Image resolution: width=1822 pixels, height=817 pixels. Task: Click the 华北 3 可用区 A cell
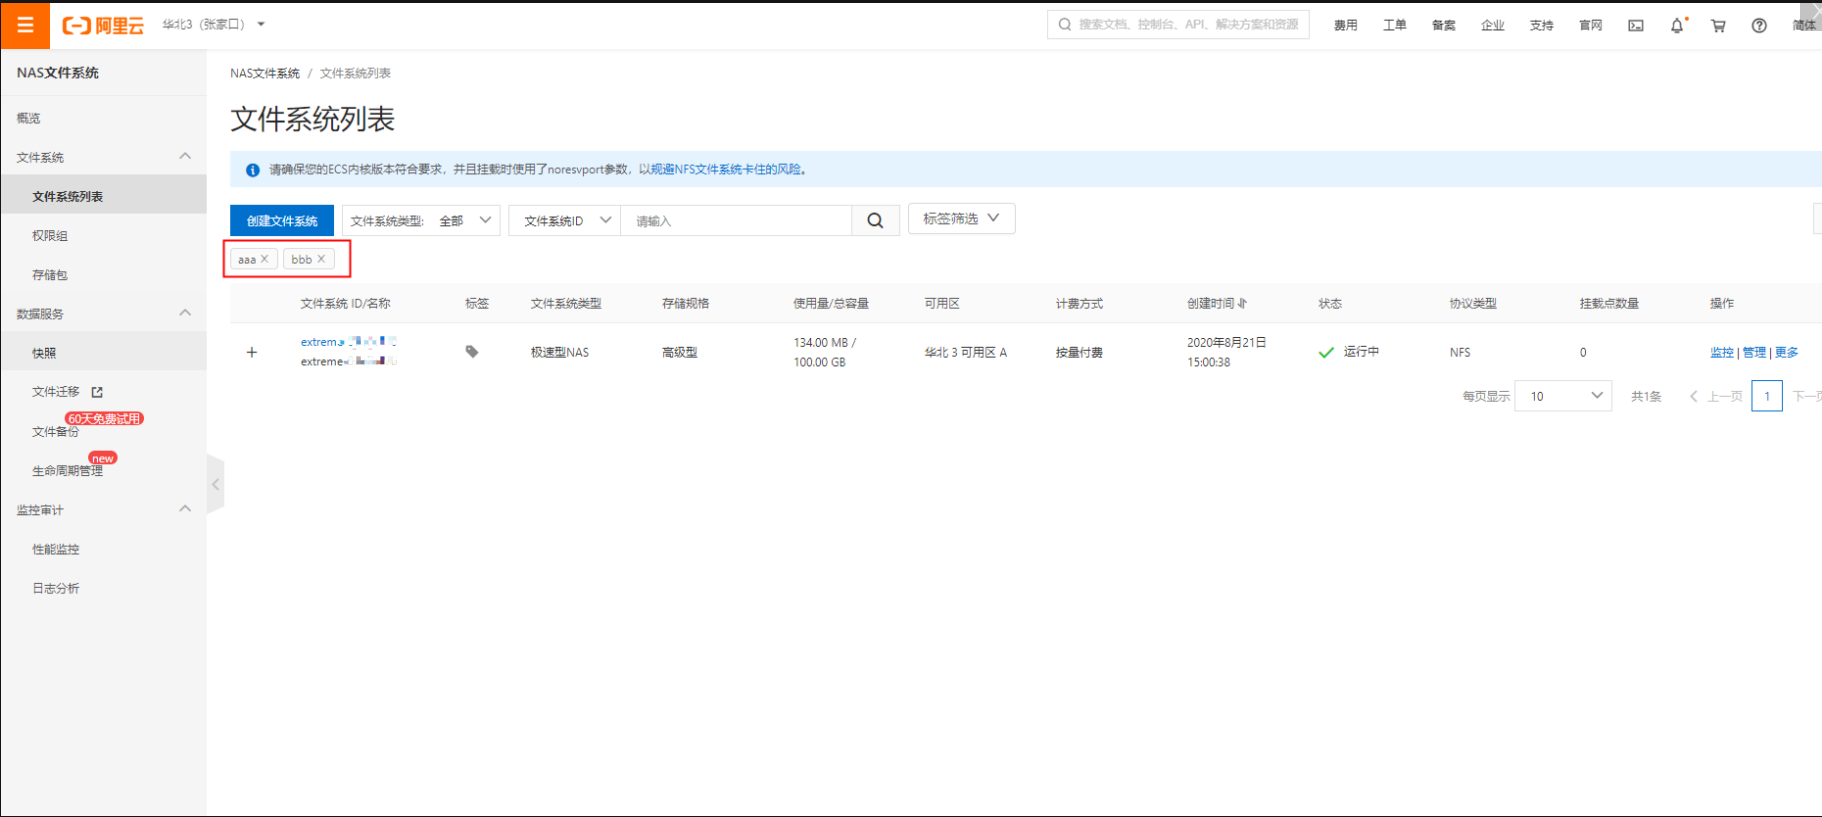(x=966, y=352)
